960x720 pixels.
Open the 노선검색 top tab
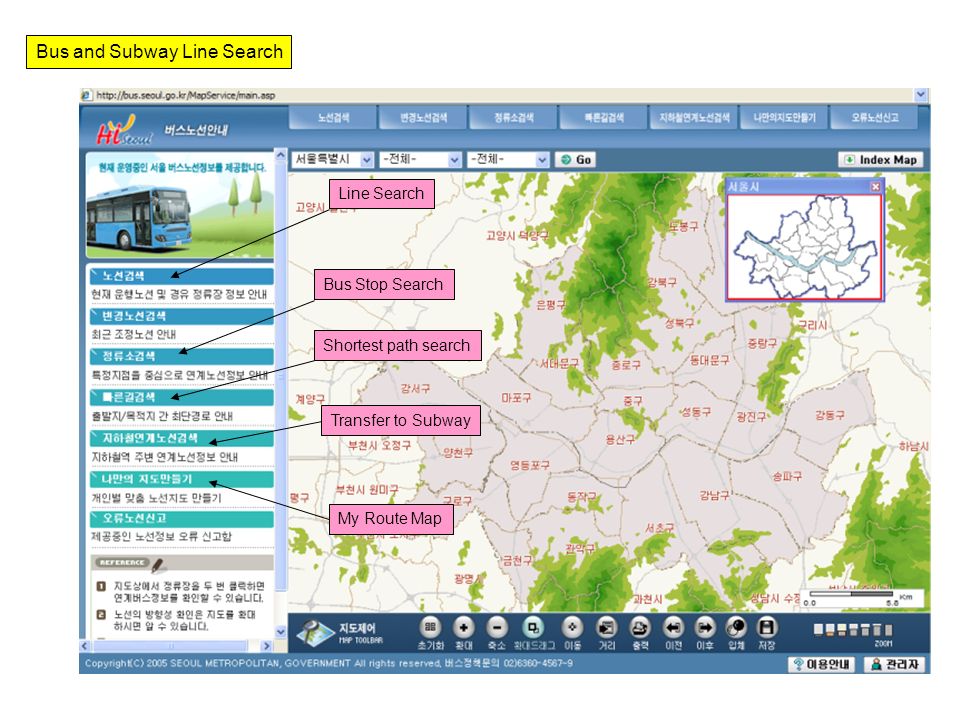[332, 118]
